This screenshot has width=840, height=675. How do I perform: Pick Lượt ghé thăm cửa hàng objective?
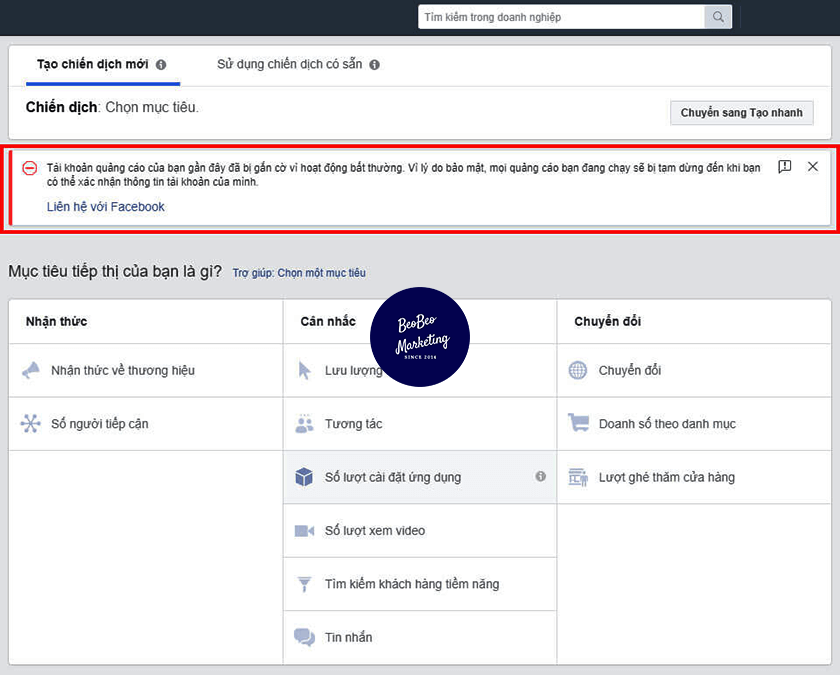666,477
